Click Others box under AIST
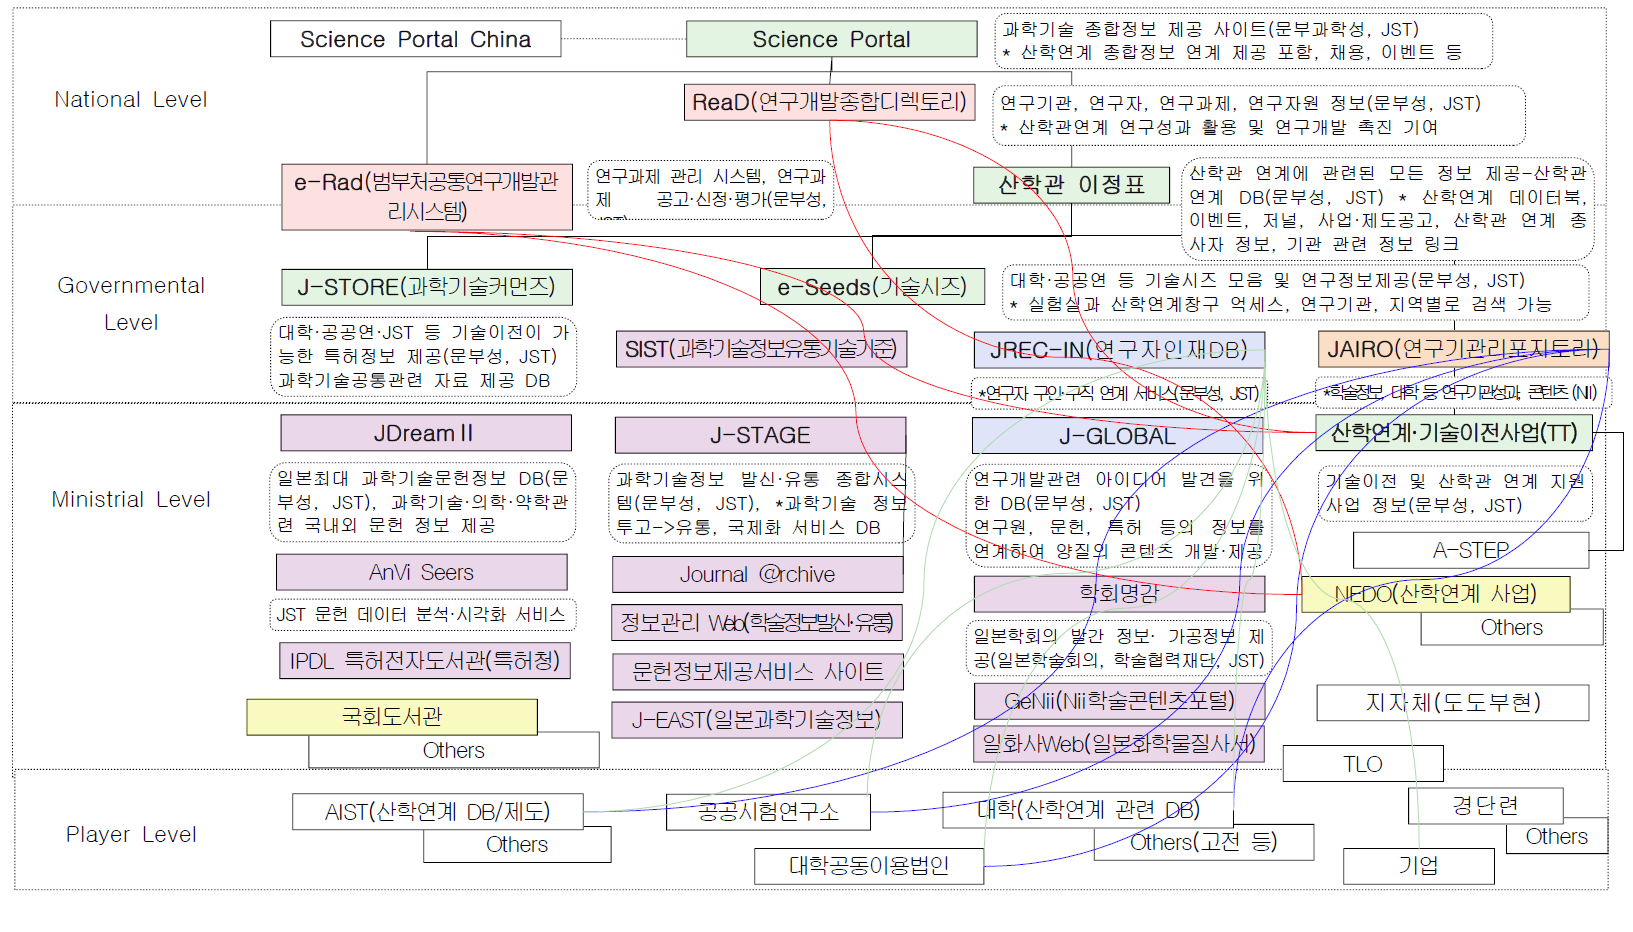This screenshot has height=932, width=1633. pyautogui.click(x=517, y=845)
